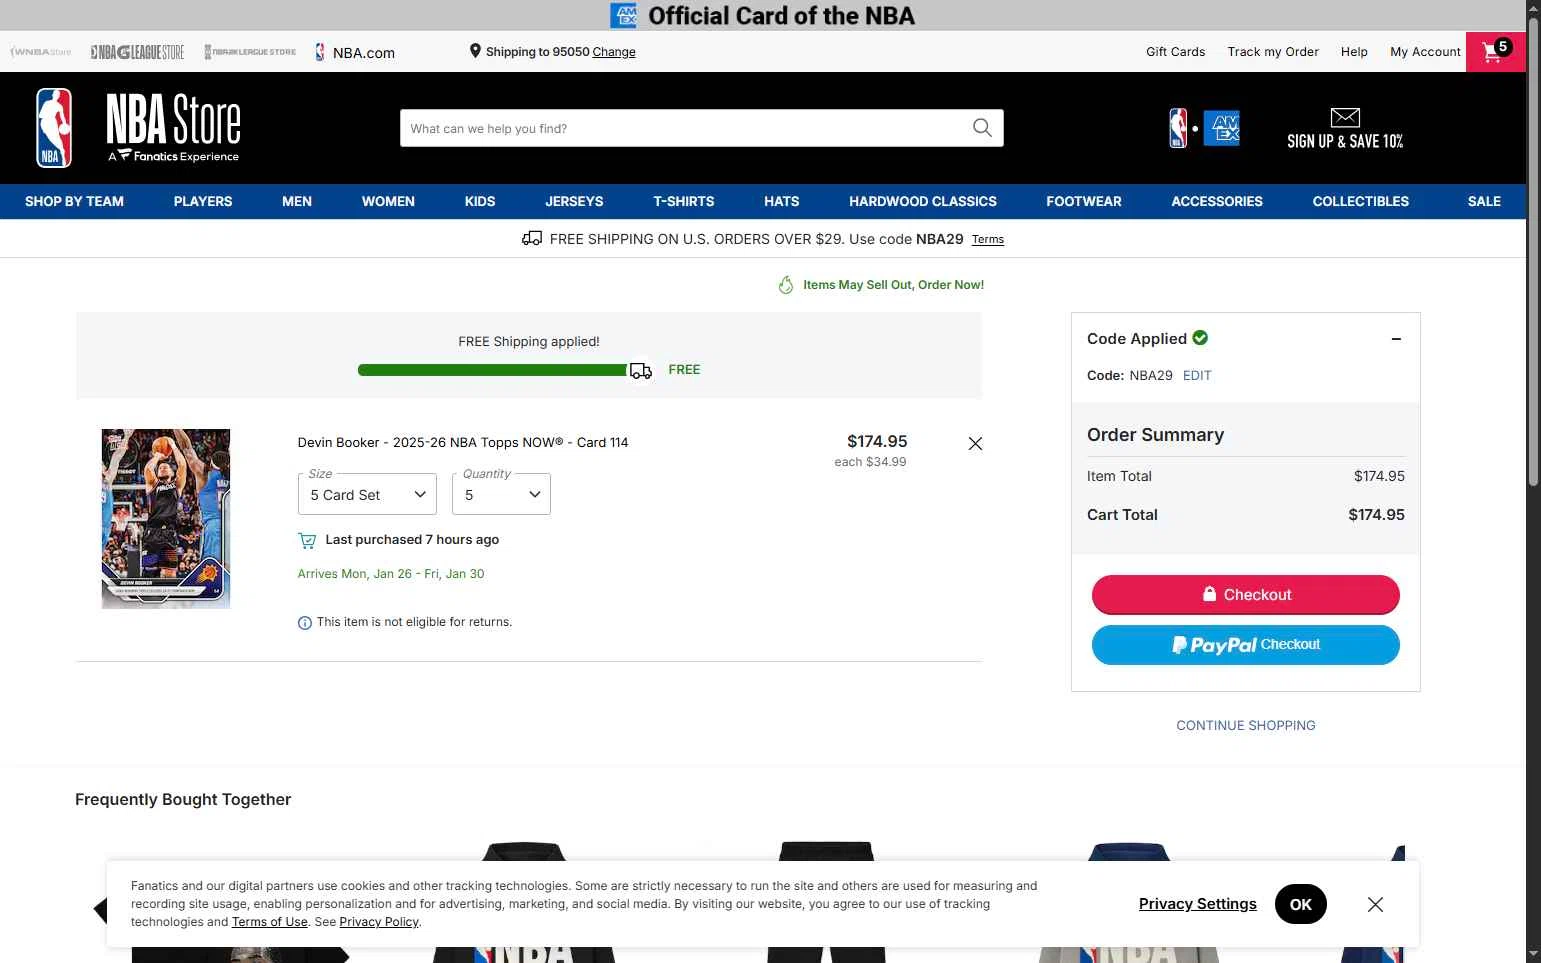The image size is (1541, 963).
Task: Click the flame sell-out icon
Action: (786, 285)
